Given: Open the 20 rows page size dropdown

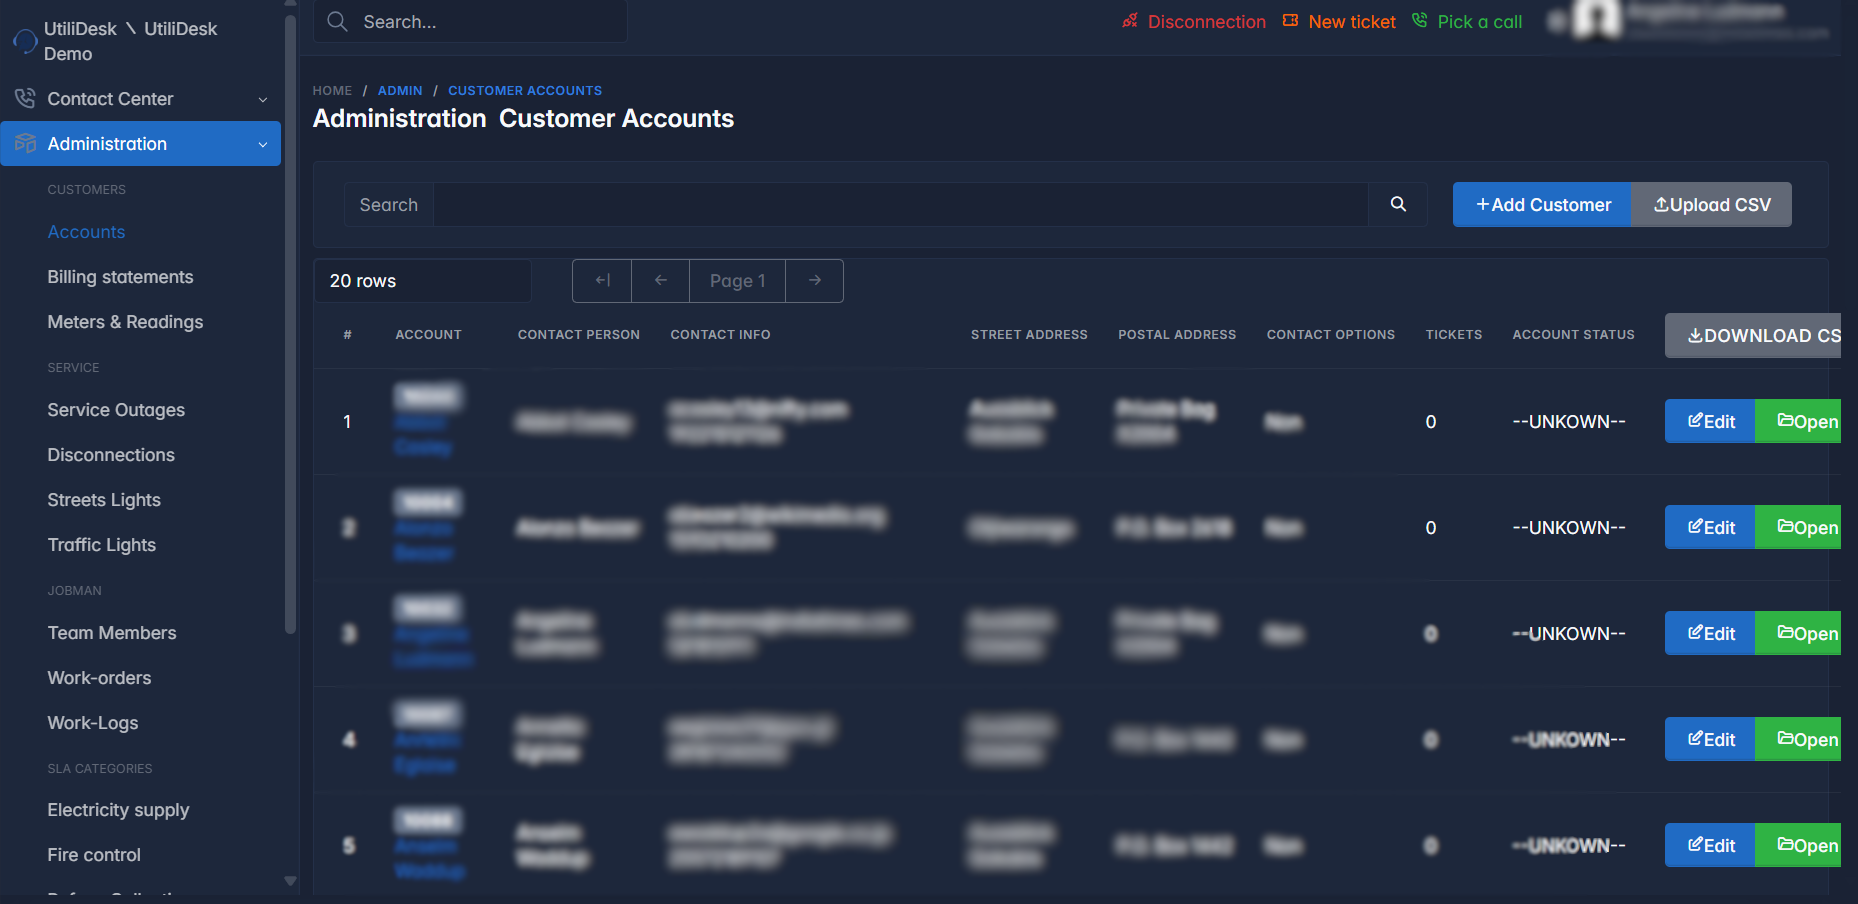Looking at the screenshot, I should click(422, 281).
